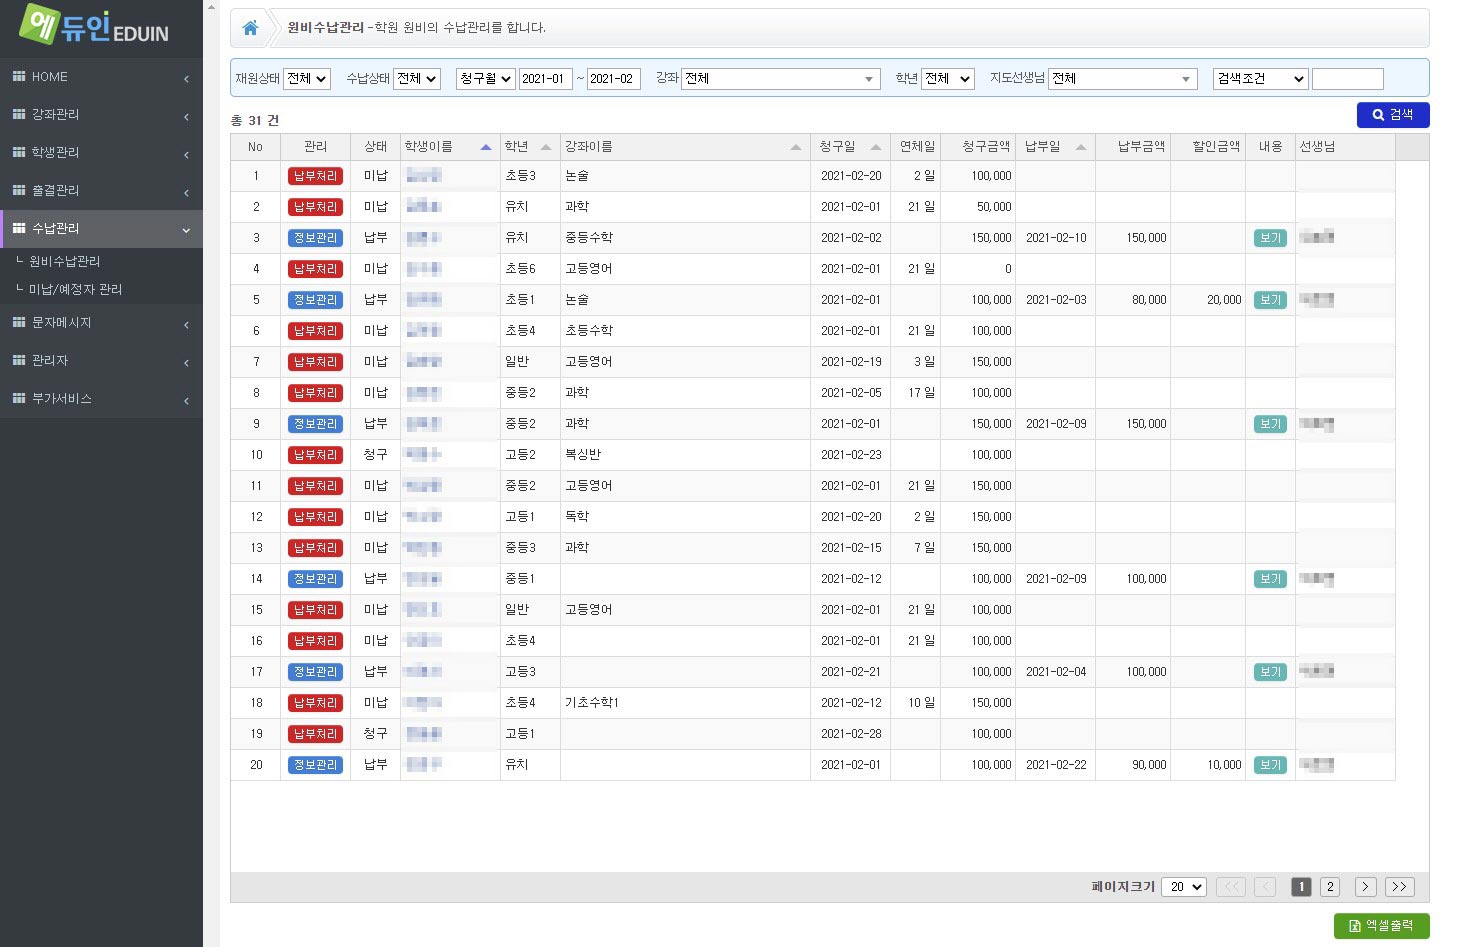Click the 부가서비스 menu grid icon
This screenshot has width=1458, height=947.
coord(19,398)
